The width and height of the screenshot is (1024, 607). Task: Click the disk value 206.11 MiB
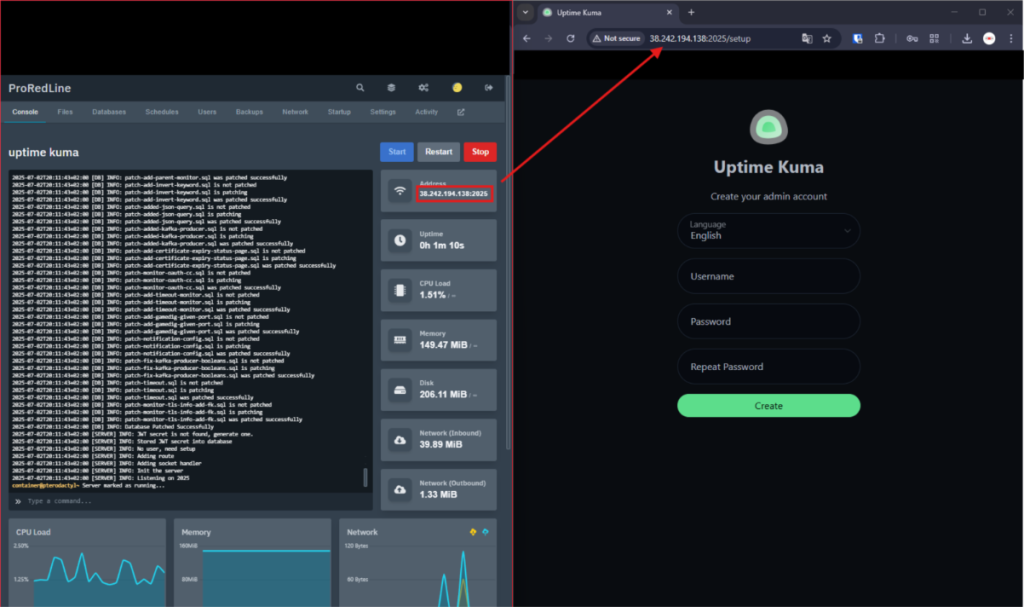point(443,395)
